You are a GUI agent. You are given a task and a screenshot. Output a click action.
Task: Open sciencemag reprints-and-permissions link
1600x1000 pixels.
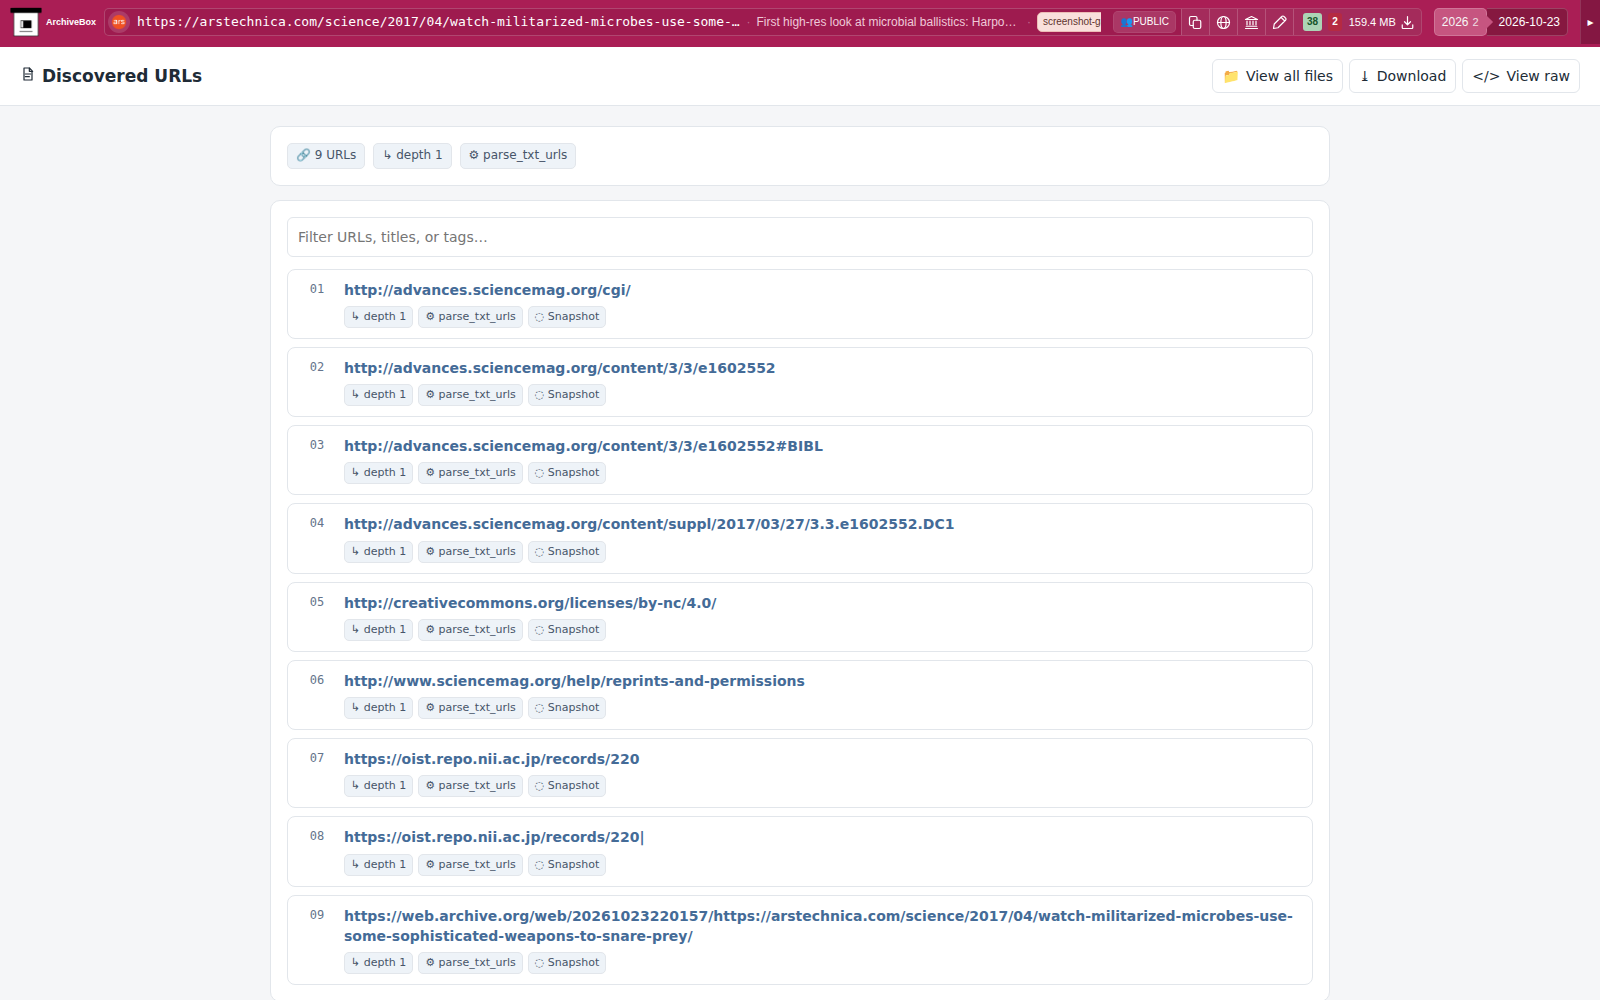[574, 681]
